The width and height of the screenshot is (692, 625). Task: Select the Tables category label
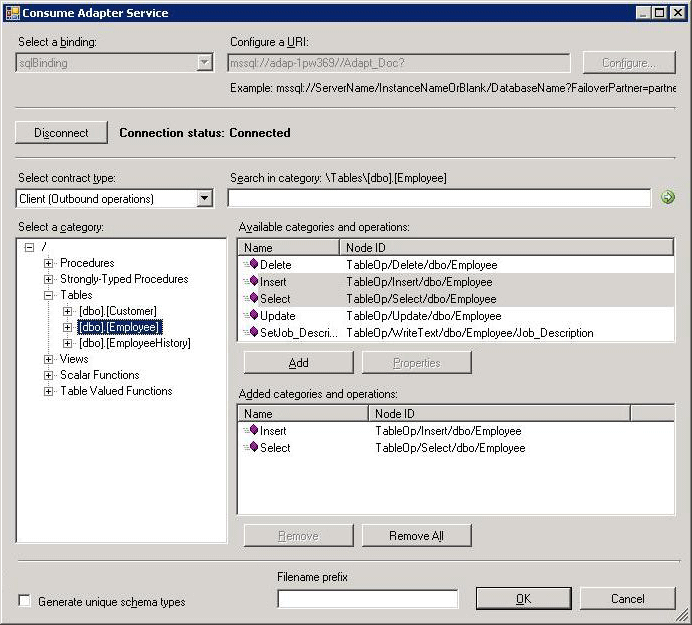tap(76, 295)
